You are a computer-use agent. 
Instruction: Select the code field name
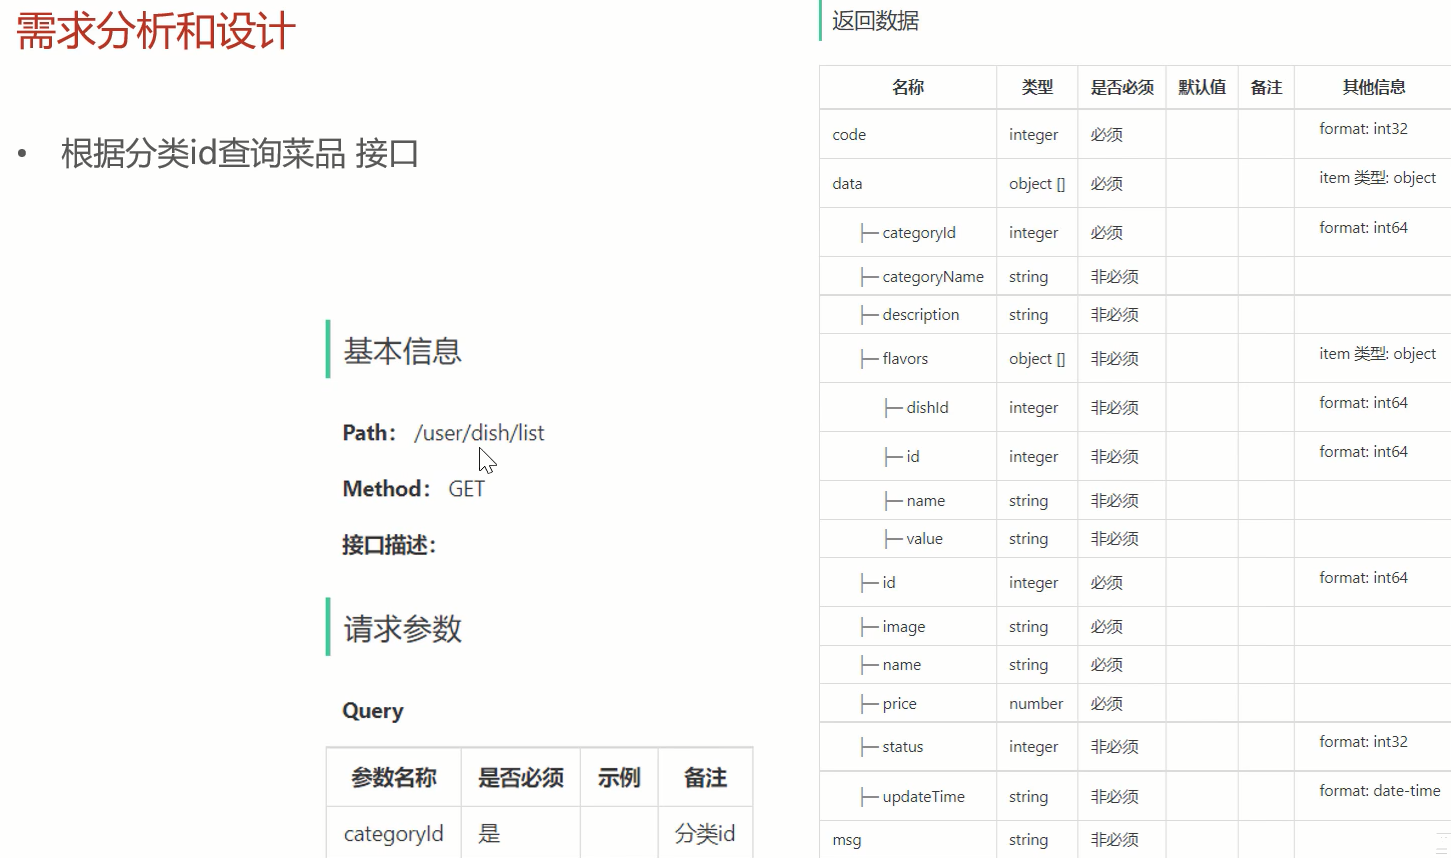pos(849,135)
